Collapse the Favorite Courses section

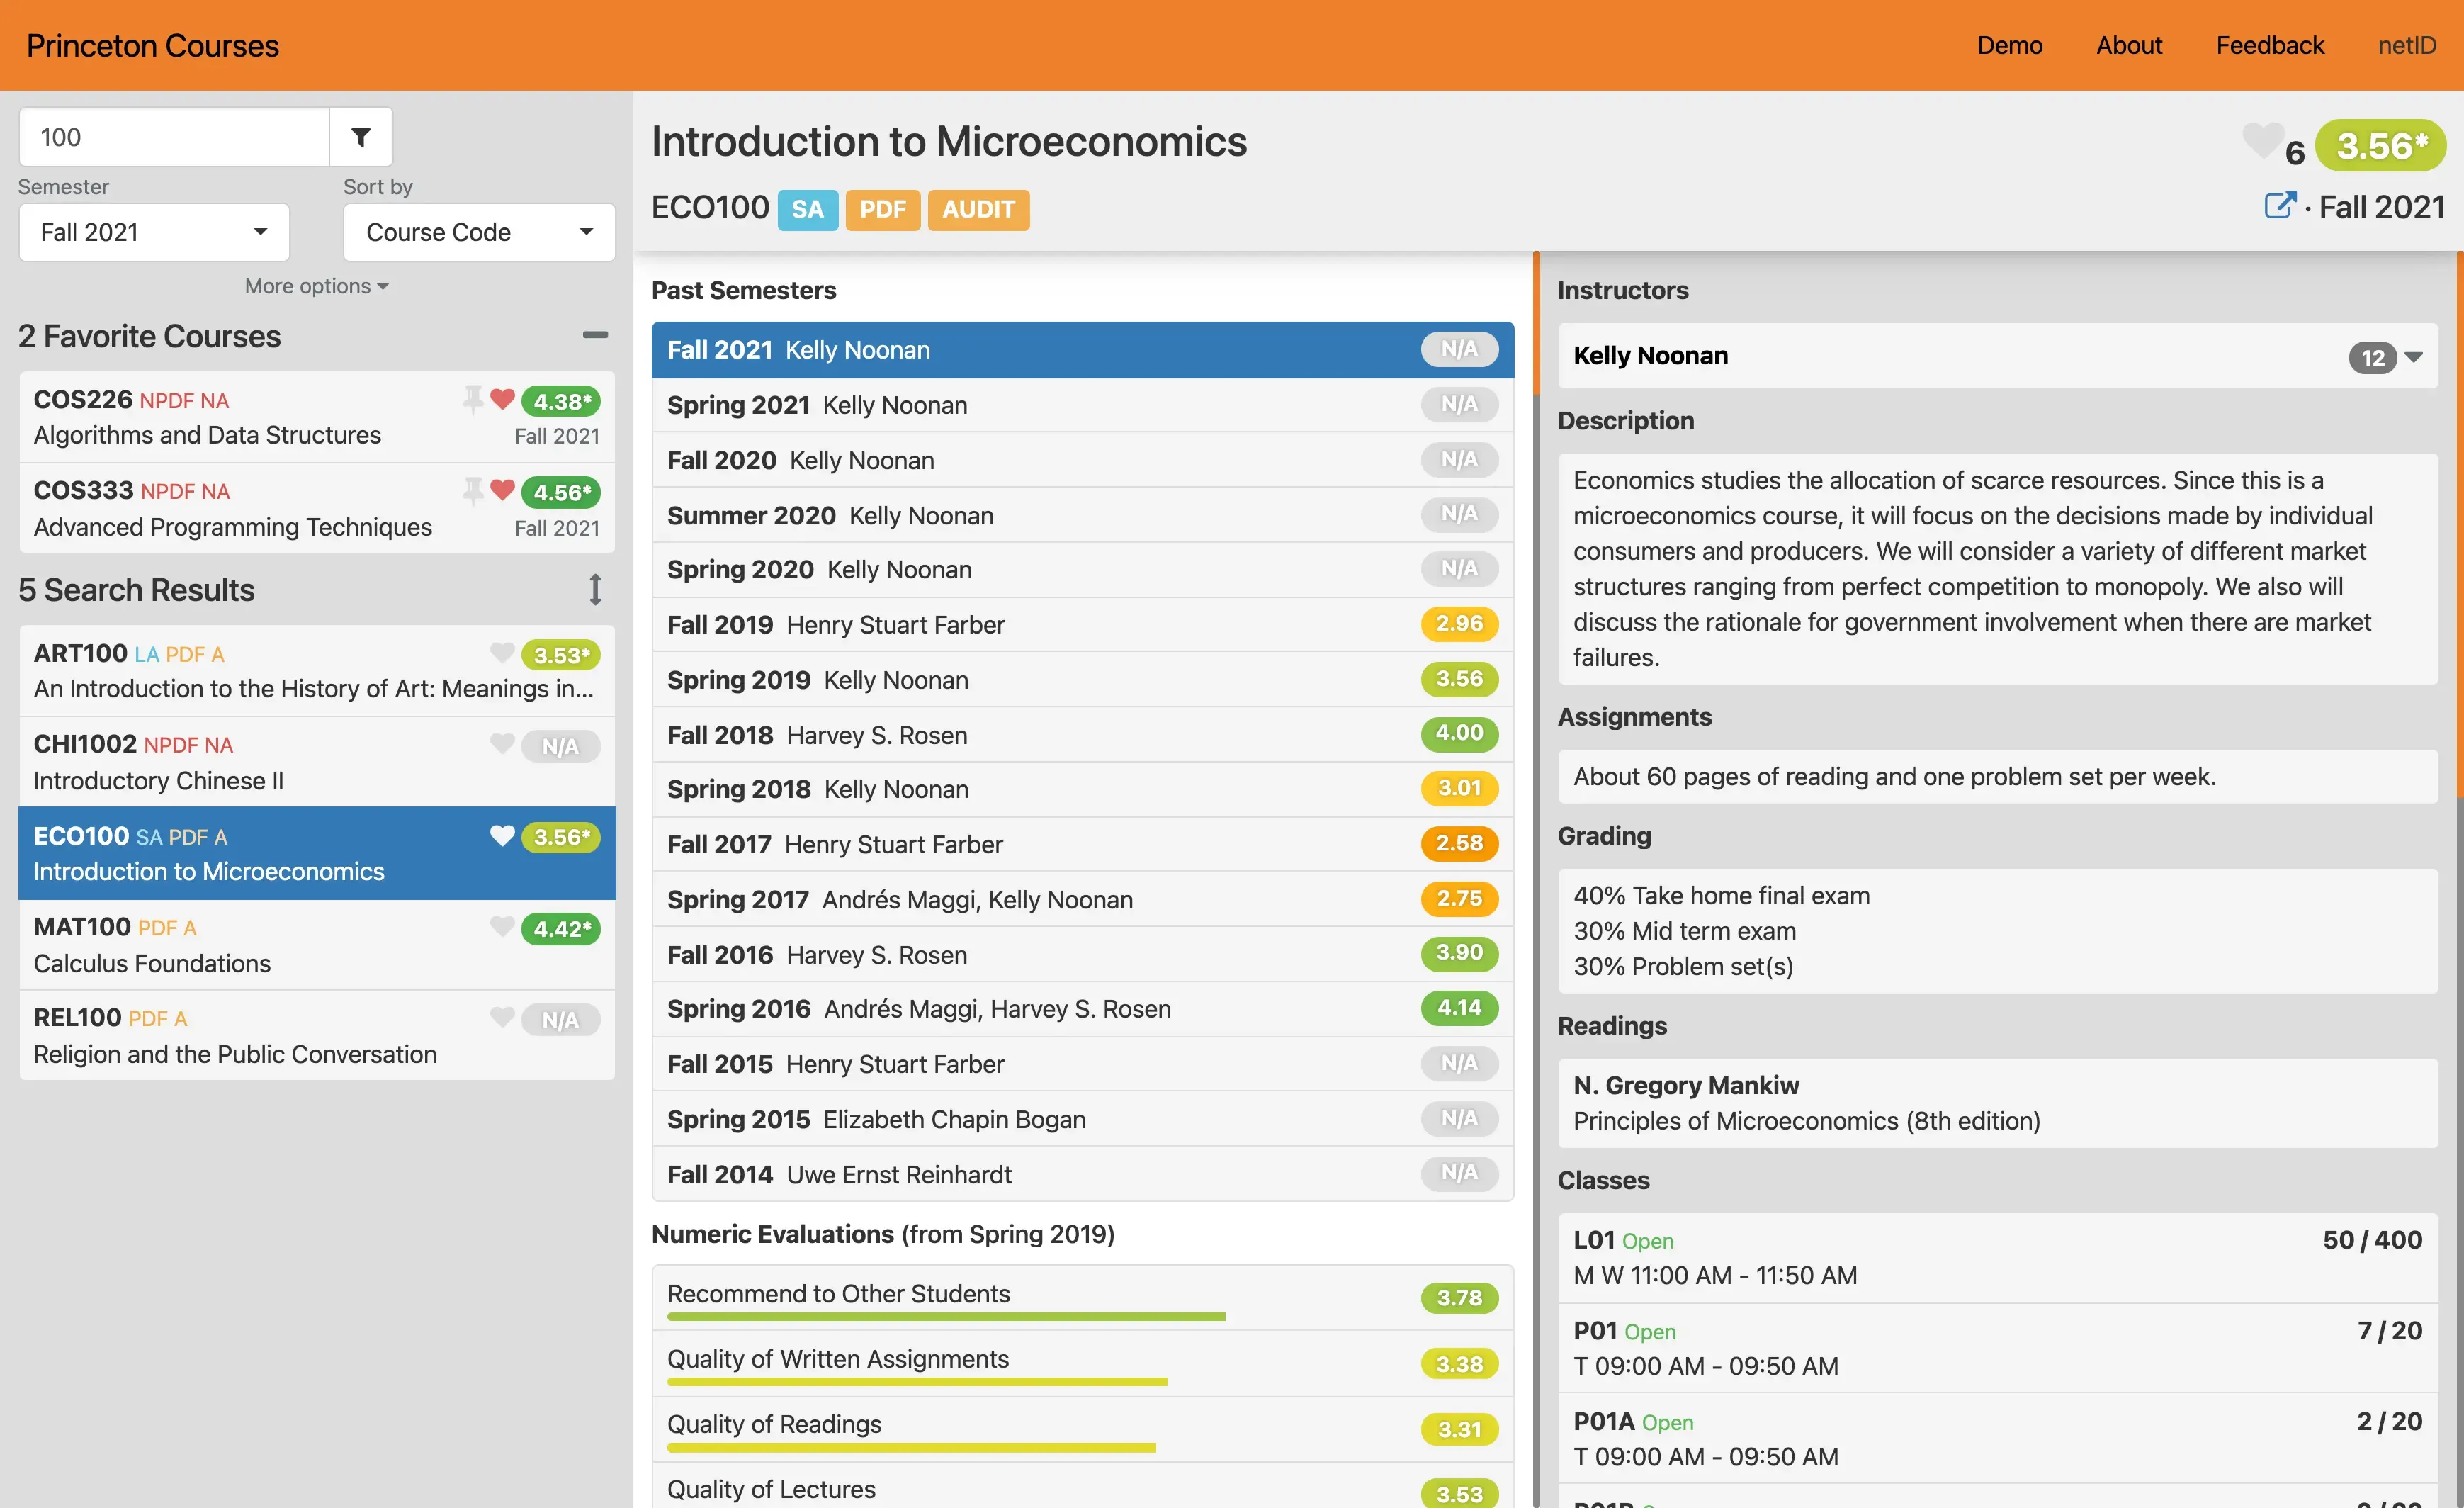(x=595, y=335)
